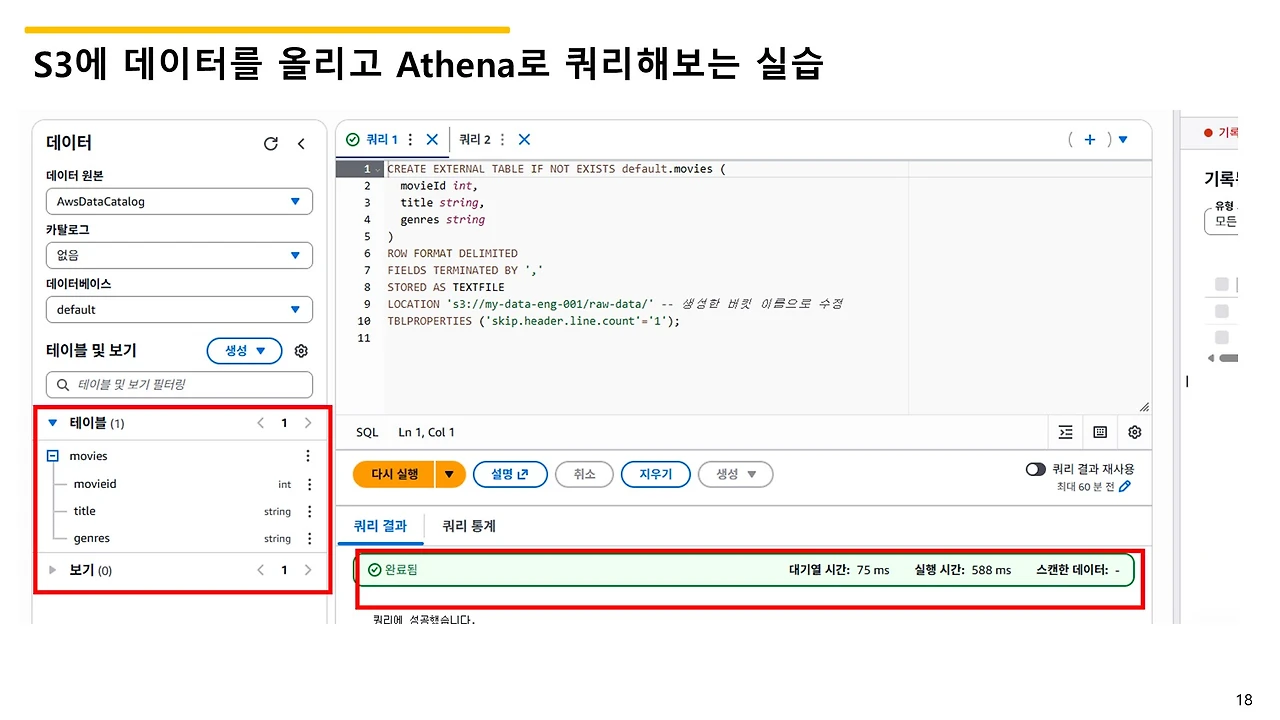1280x720 pixels.
Task: Collapse the 데이터 side panel
Action: [301, 144]
